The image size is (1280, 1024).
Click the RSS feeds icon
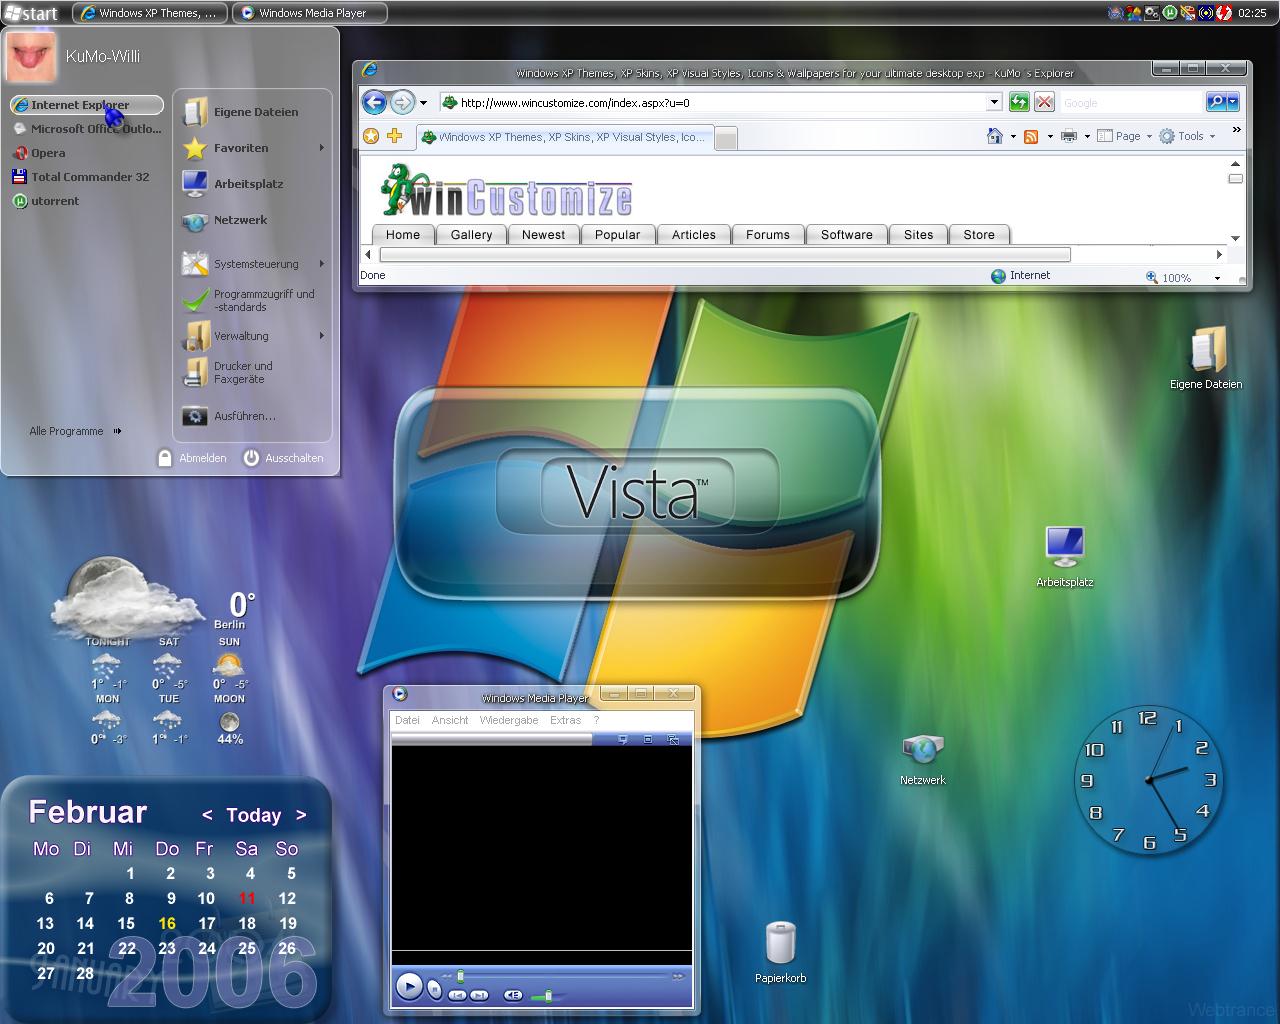click(1031, 136)
